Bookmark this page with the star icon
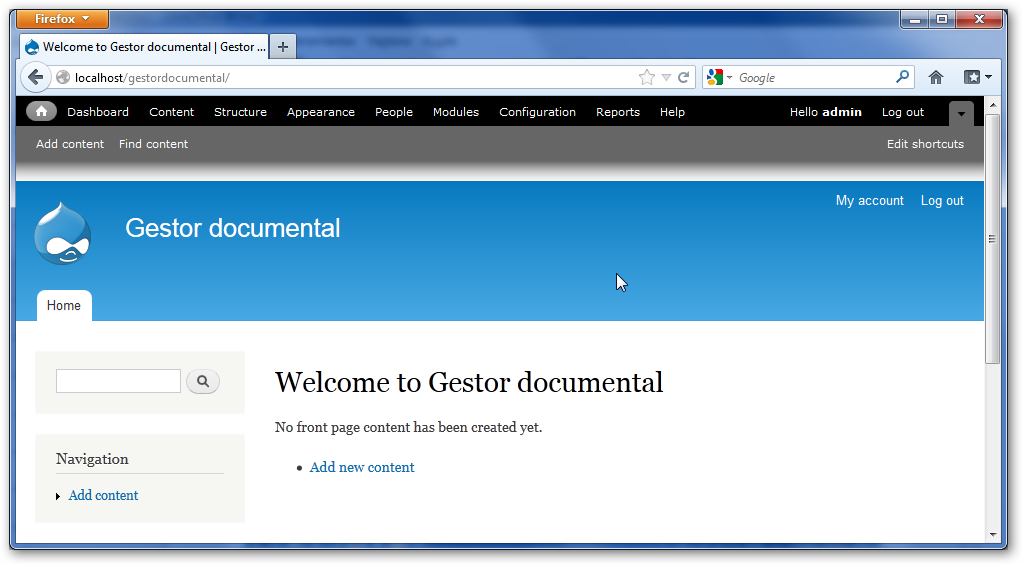Screen dimensions: 1022x564 click(x=647, y=77)
